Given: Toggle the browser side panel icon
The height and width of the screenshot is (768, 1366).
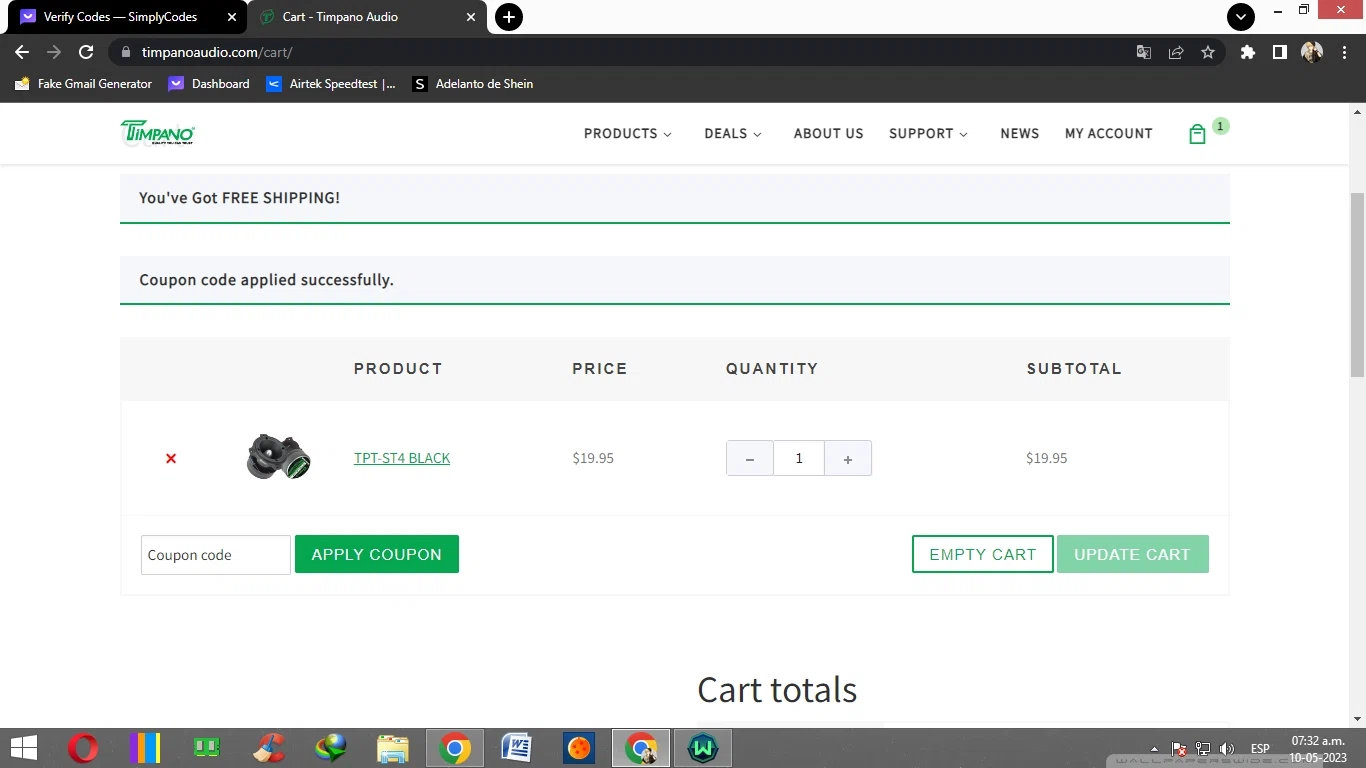Looking at the screenshot, I should coord(1279,52).
